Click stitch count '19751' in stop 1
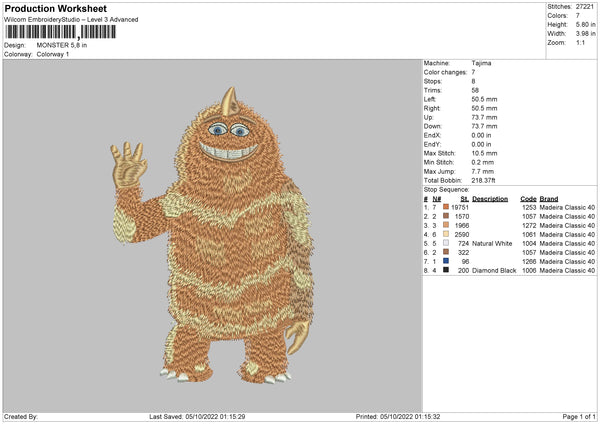The image size is (600, 424). 460,207
